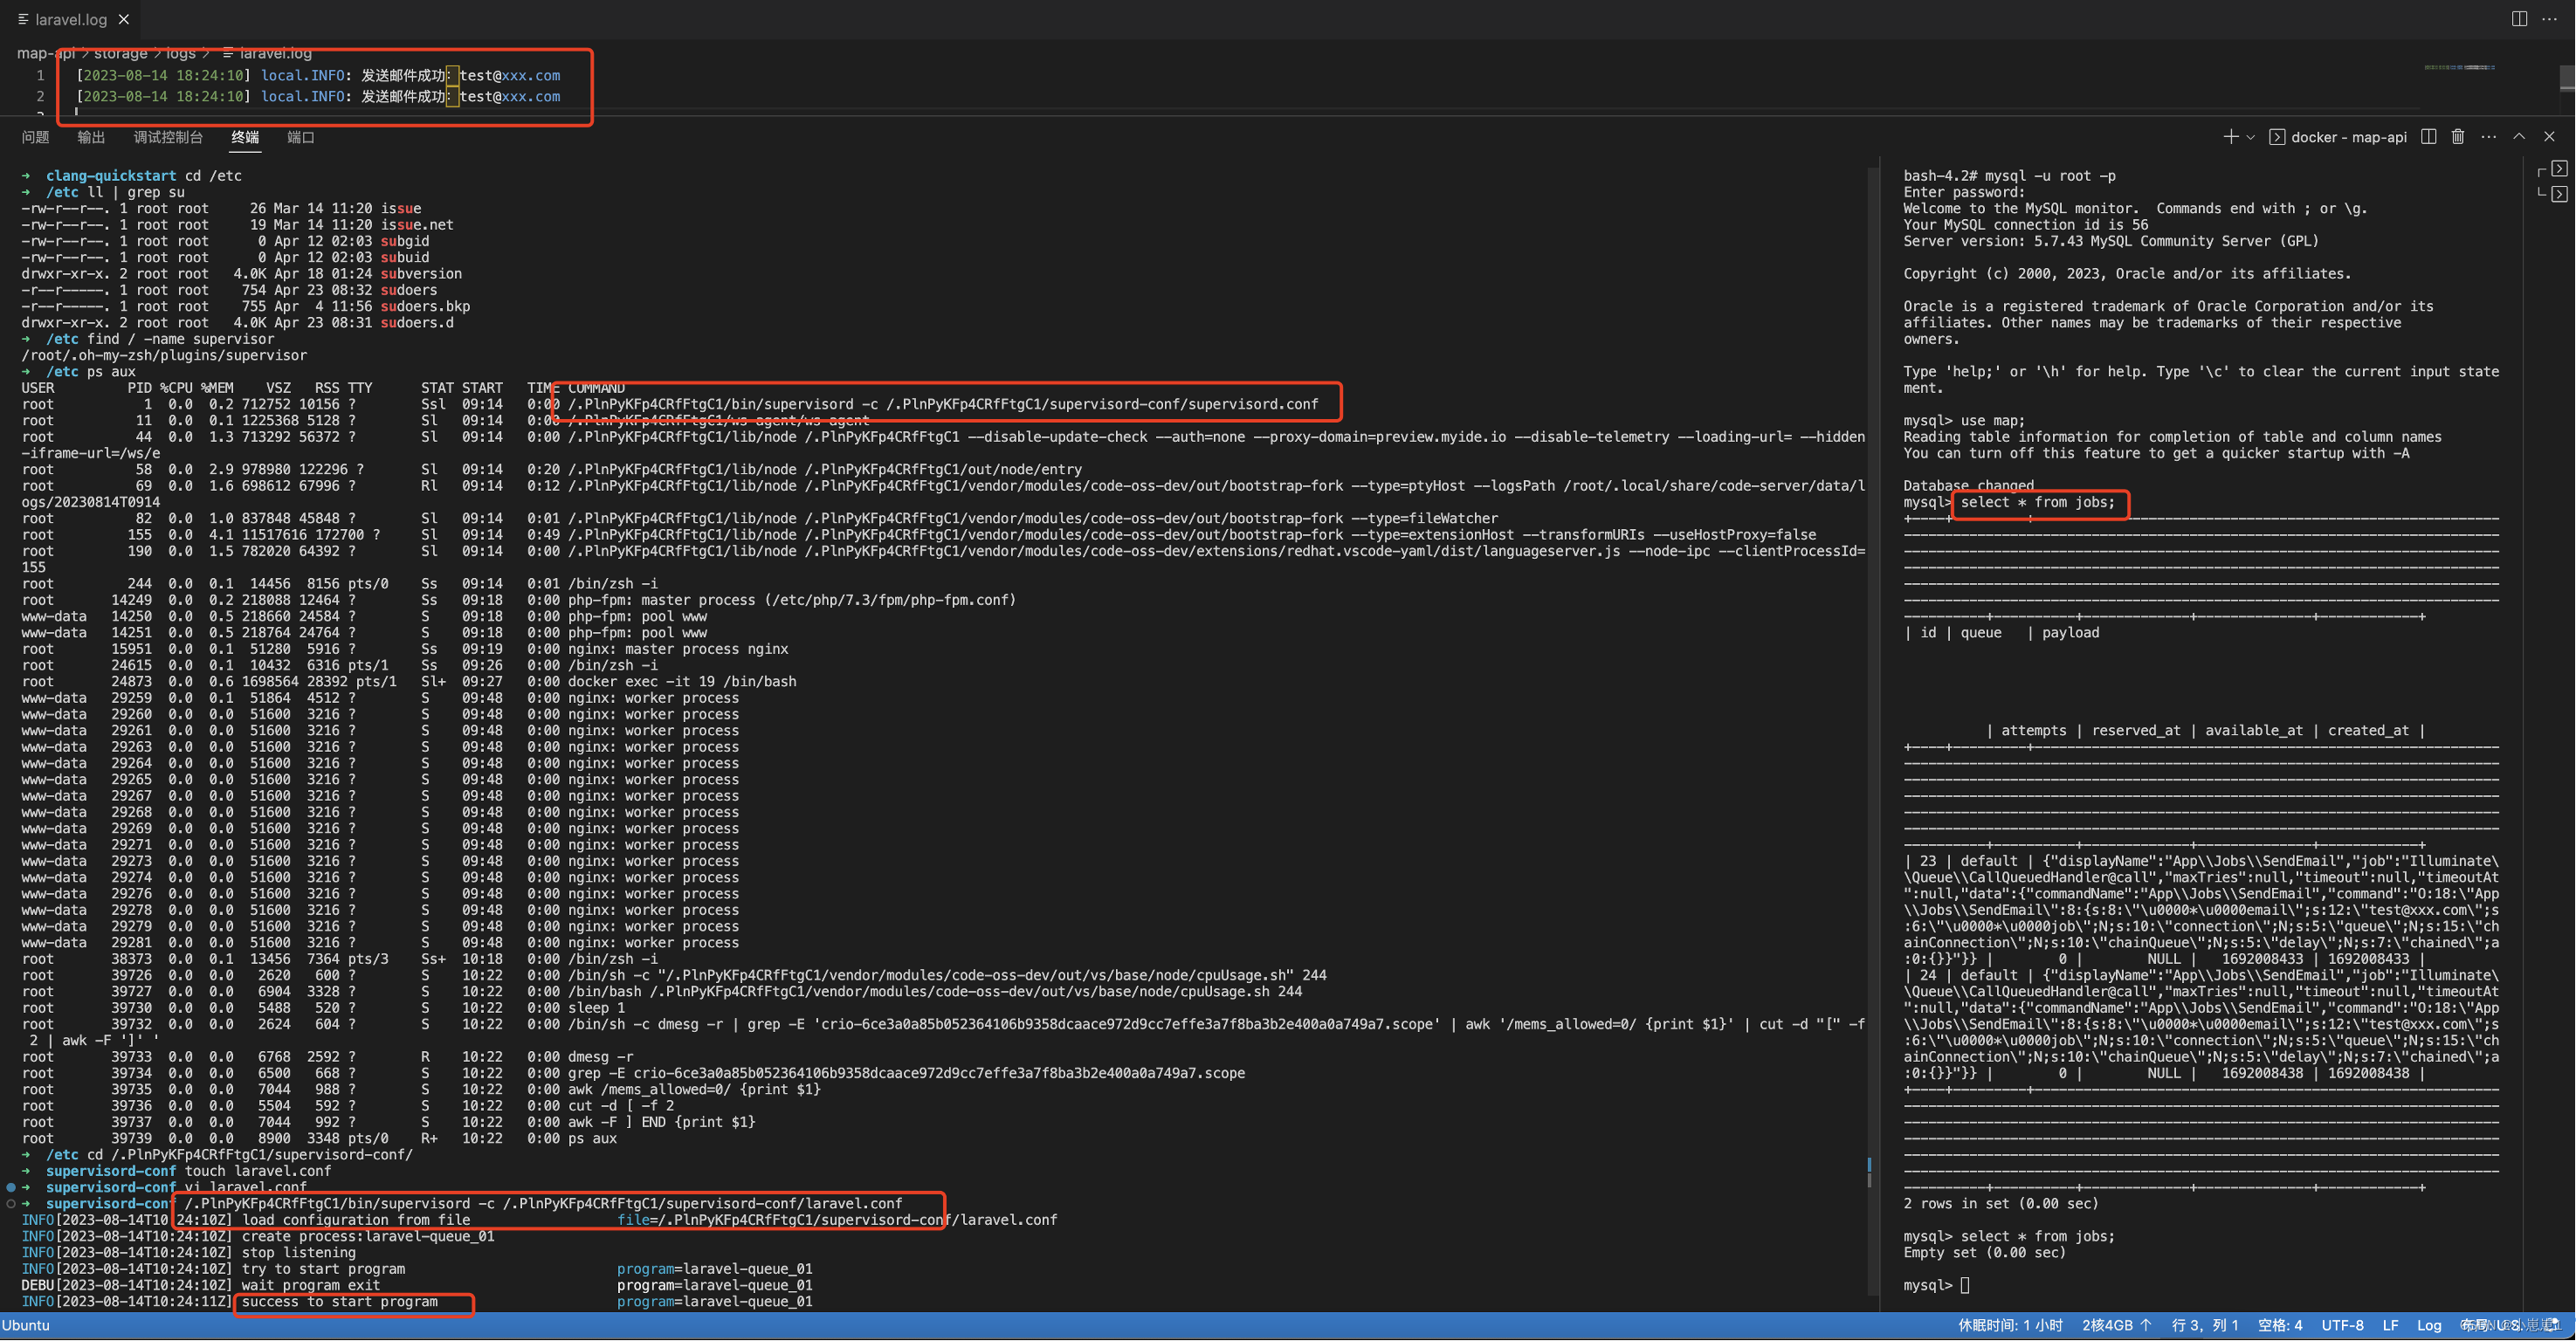This screenshot has height=1341, width=2576.
Task: Click the test@xxx.com address on log line 1
Action: (x=510, y=75)
